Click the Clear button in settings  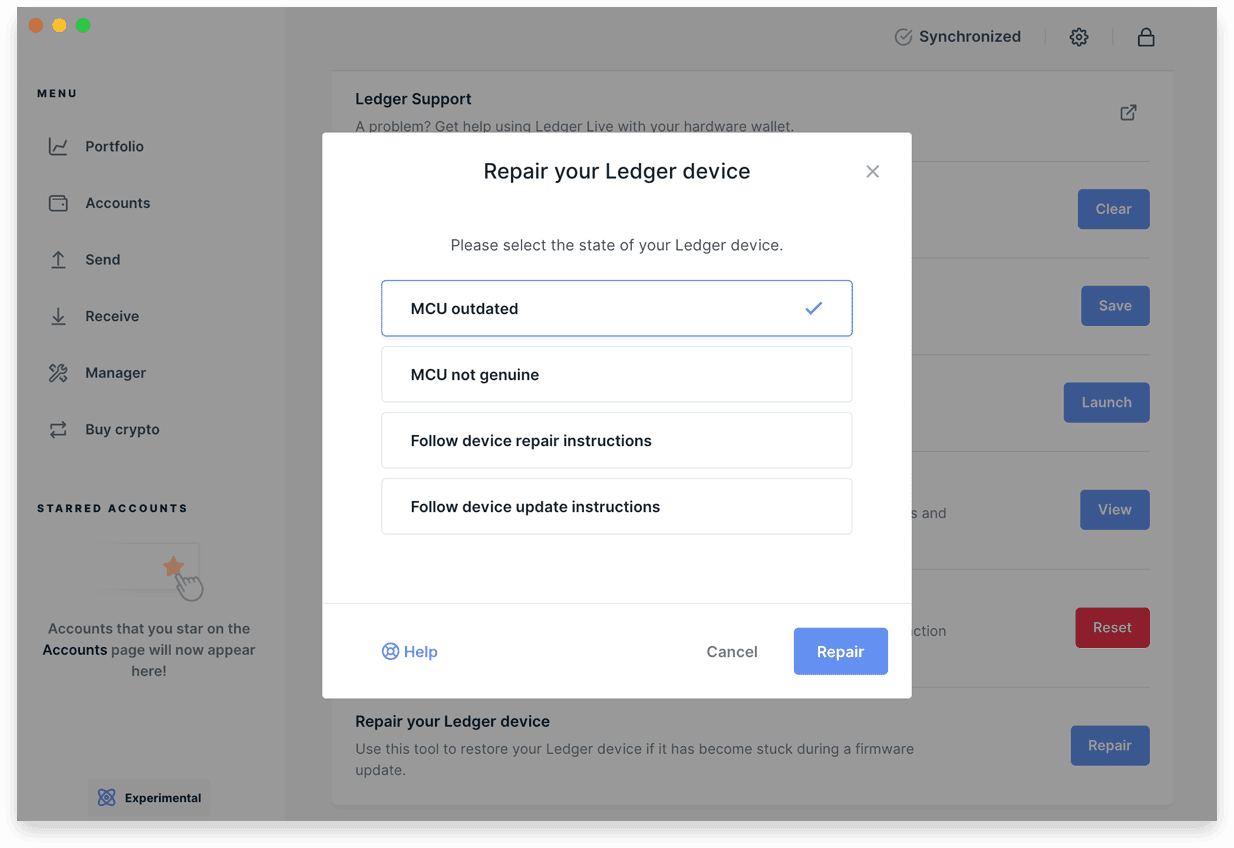1114,209
